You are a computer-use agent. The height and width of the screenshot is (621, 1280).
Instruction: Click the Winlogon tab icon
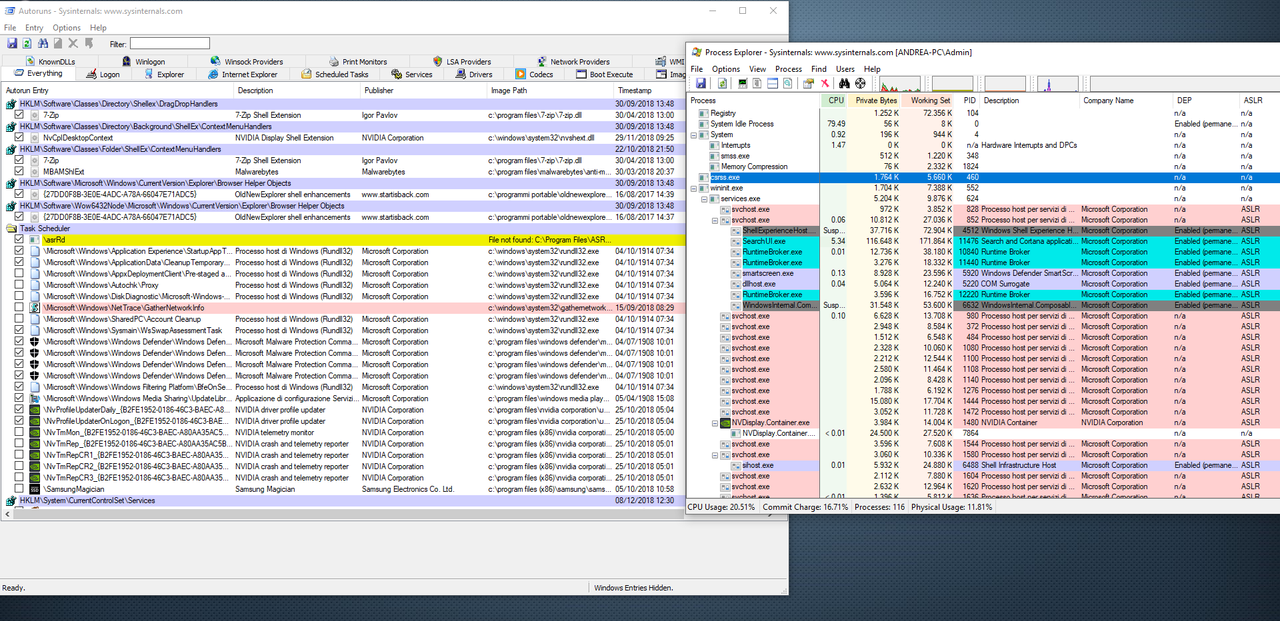click(x=126, y=61)
